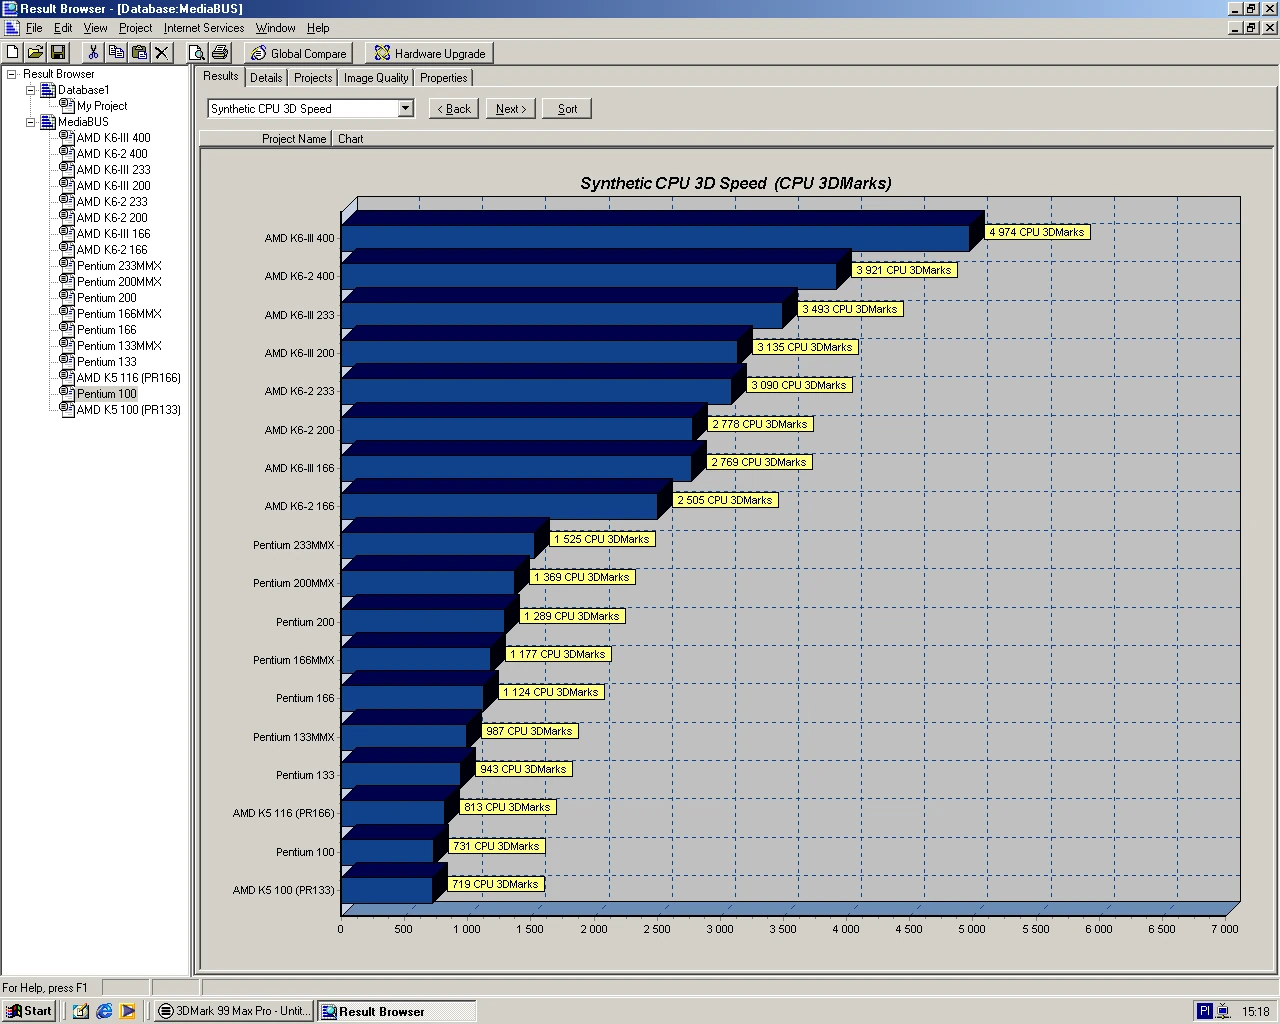Click the Paste clipboard icon

click(139, 53)
